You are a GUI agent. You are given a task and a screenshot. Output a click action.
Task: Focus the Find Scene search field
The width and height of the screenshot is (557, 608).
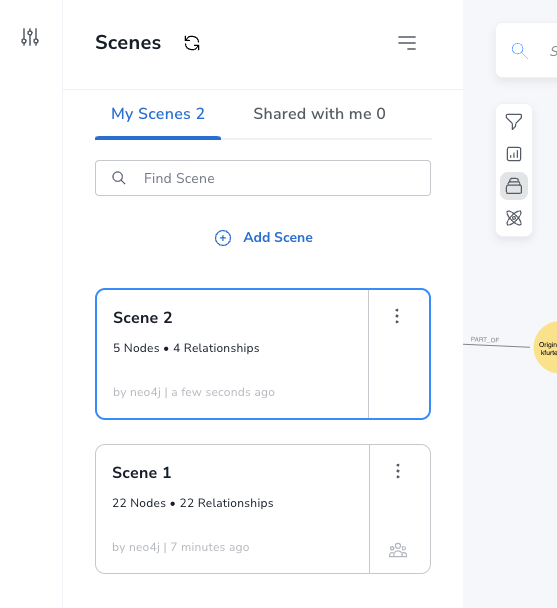[263, 178]
